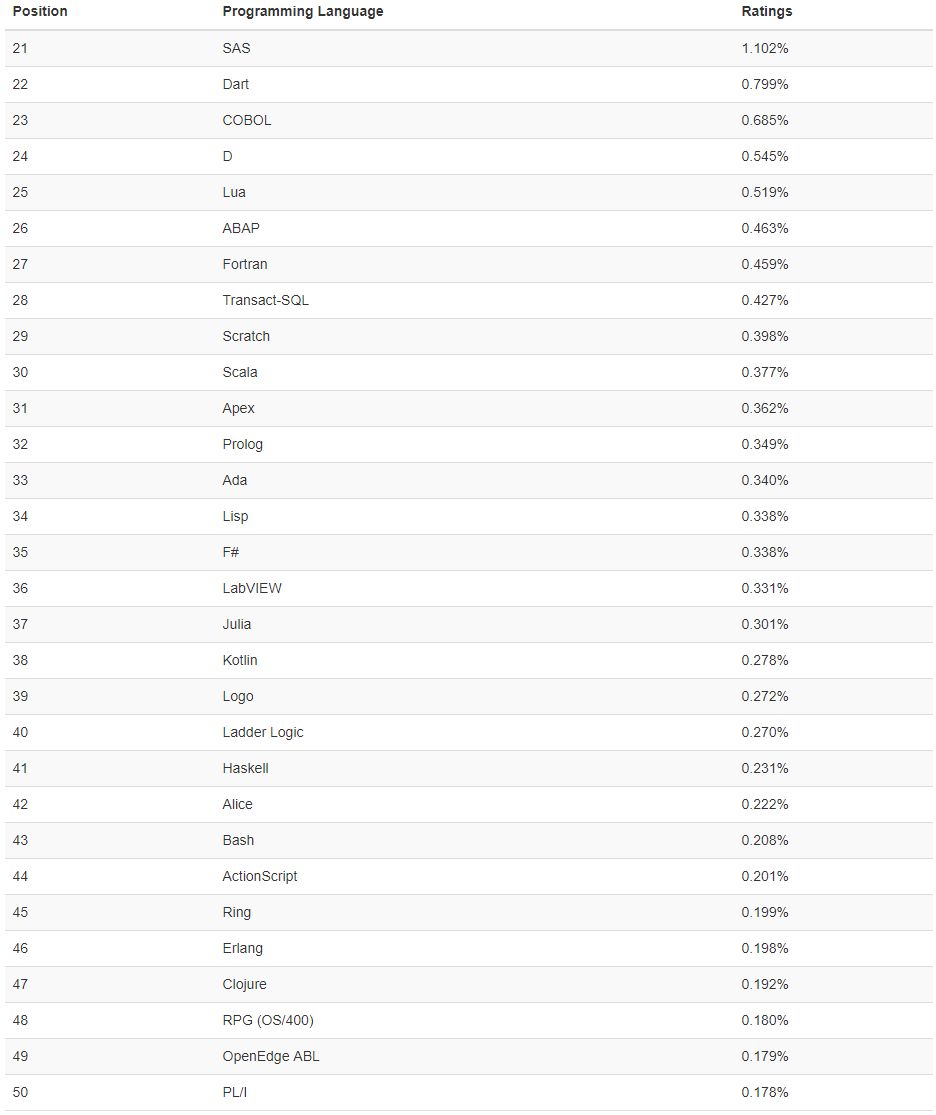
Task: Select the Kotlin language row
Action: (x=469, y=660)
